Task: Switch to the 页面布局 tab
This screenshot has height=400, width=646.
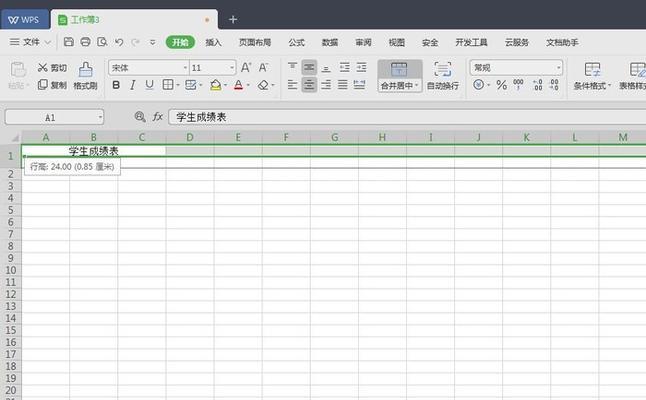Action: 255,42
